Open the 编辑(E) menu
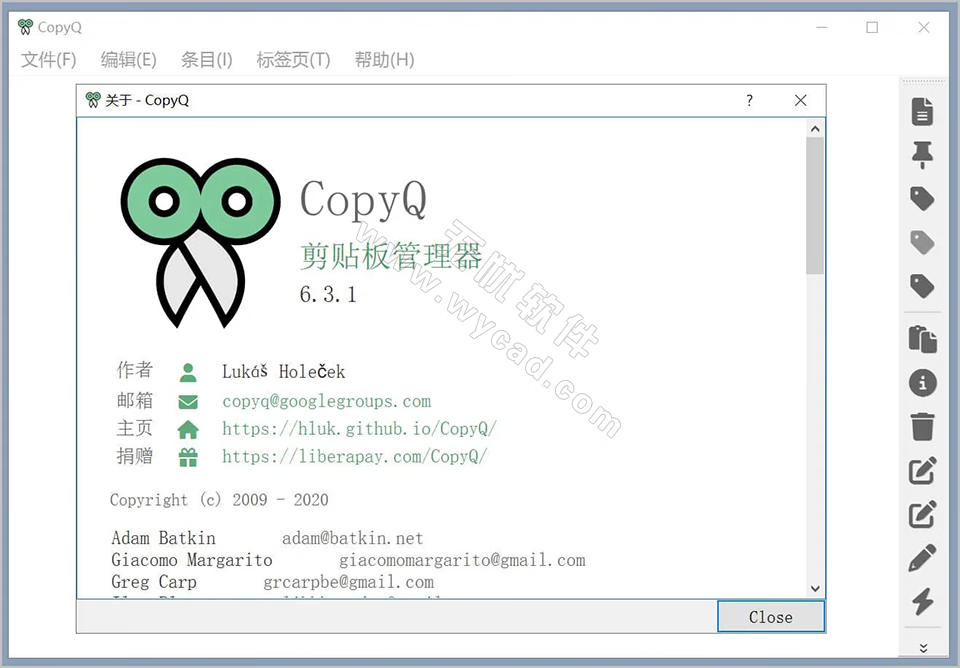The image size is (960, 668). point(127,60)
